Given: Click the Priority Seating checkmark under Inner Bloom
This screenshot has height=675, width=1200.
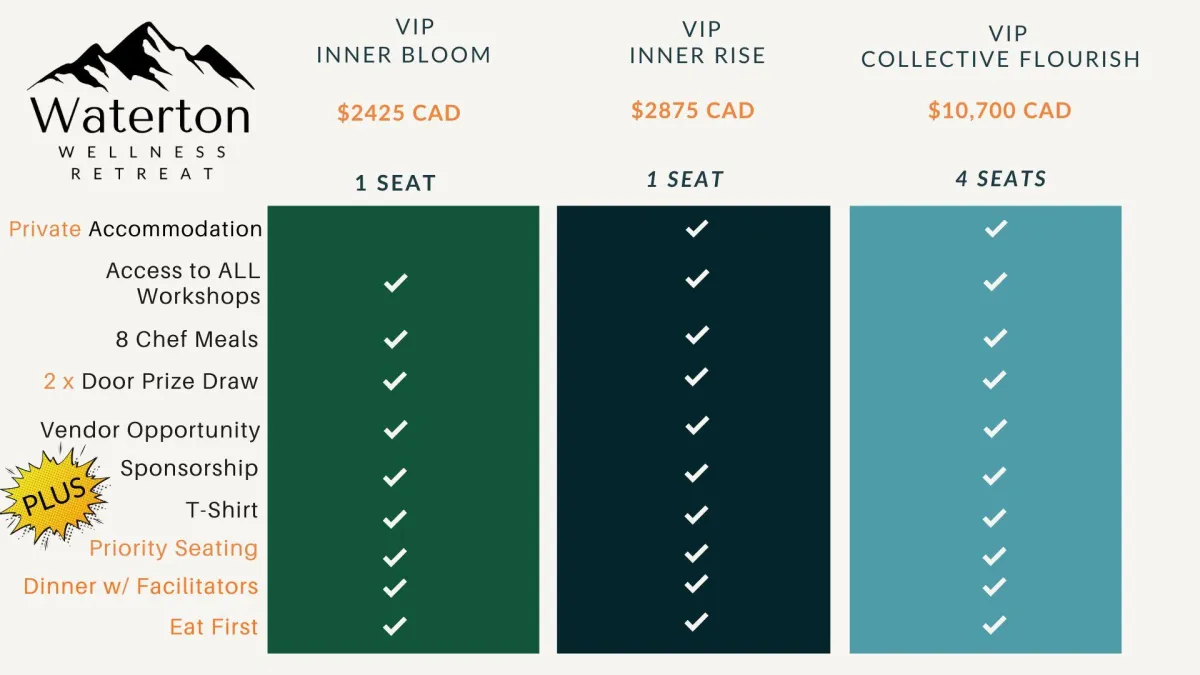Looking at the screenshot, I should tap(395, 557).
